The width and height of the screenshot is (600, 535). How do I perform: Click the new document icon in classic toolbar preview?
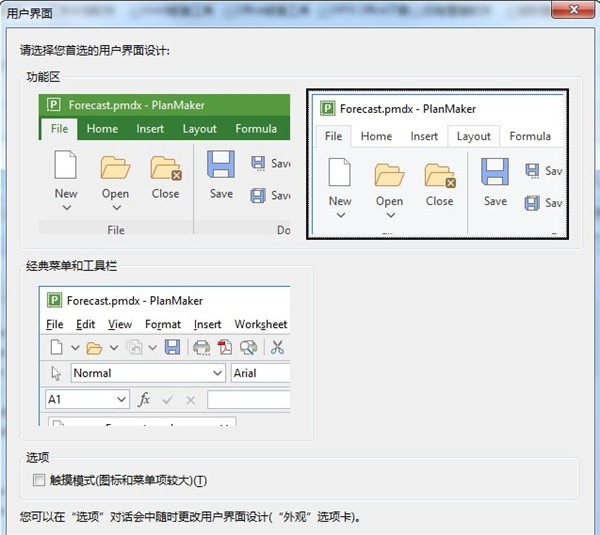click(57, 347)
